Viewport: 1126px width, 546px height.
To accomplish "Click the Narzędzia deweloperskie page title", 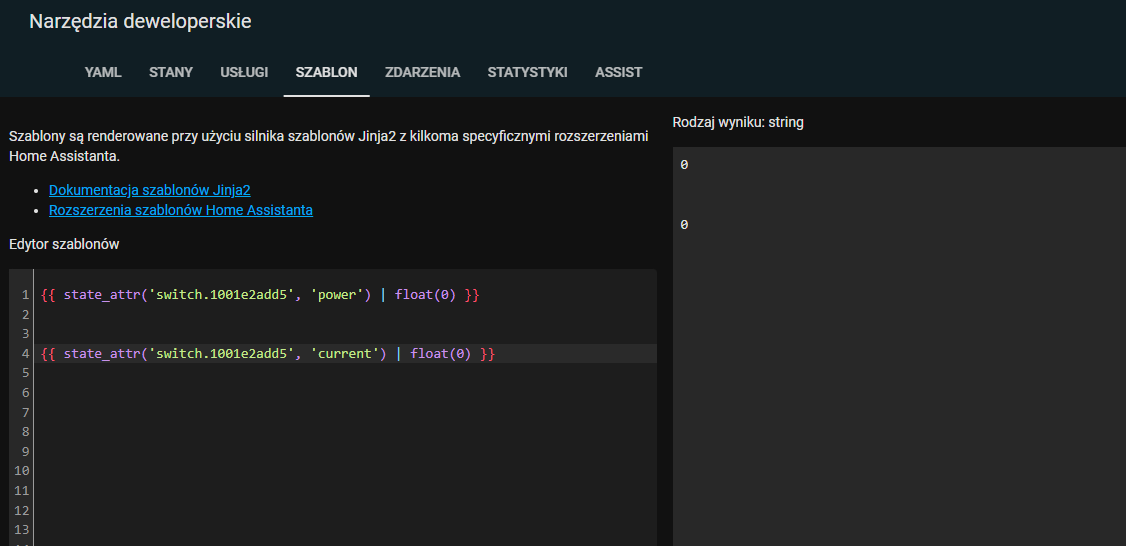I will point(140,21).
